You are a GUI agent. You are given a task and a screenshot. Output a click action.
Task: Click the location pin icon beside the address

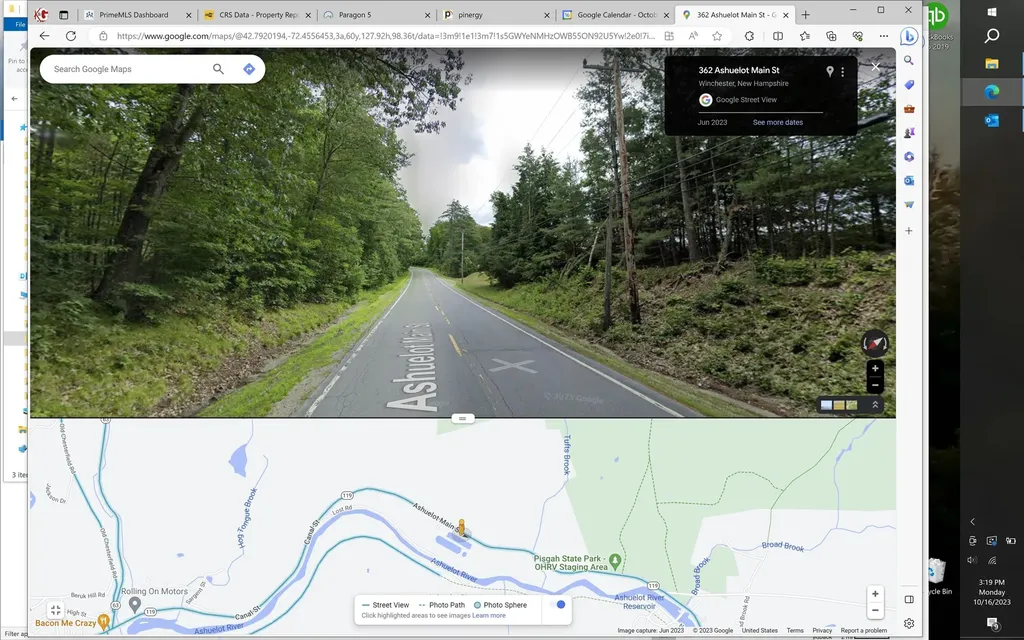pos(829,72)
